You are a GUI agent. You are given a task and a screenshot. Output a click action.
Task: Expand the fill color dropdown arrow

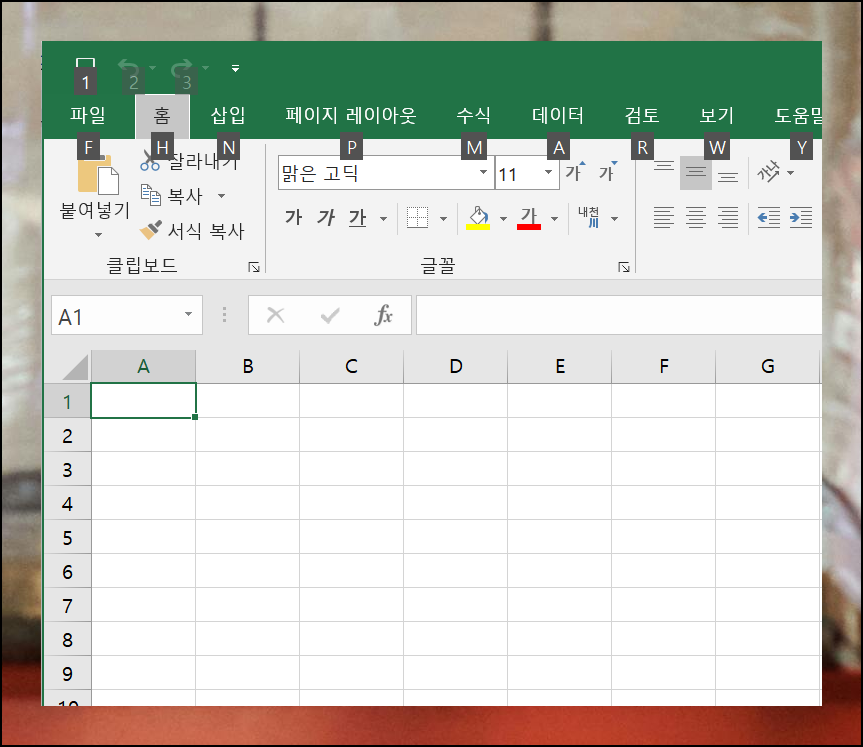(x=503, y=219)
